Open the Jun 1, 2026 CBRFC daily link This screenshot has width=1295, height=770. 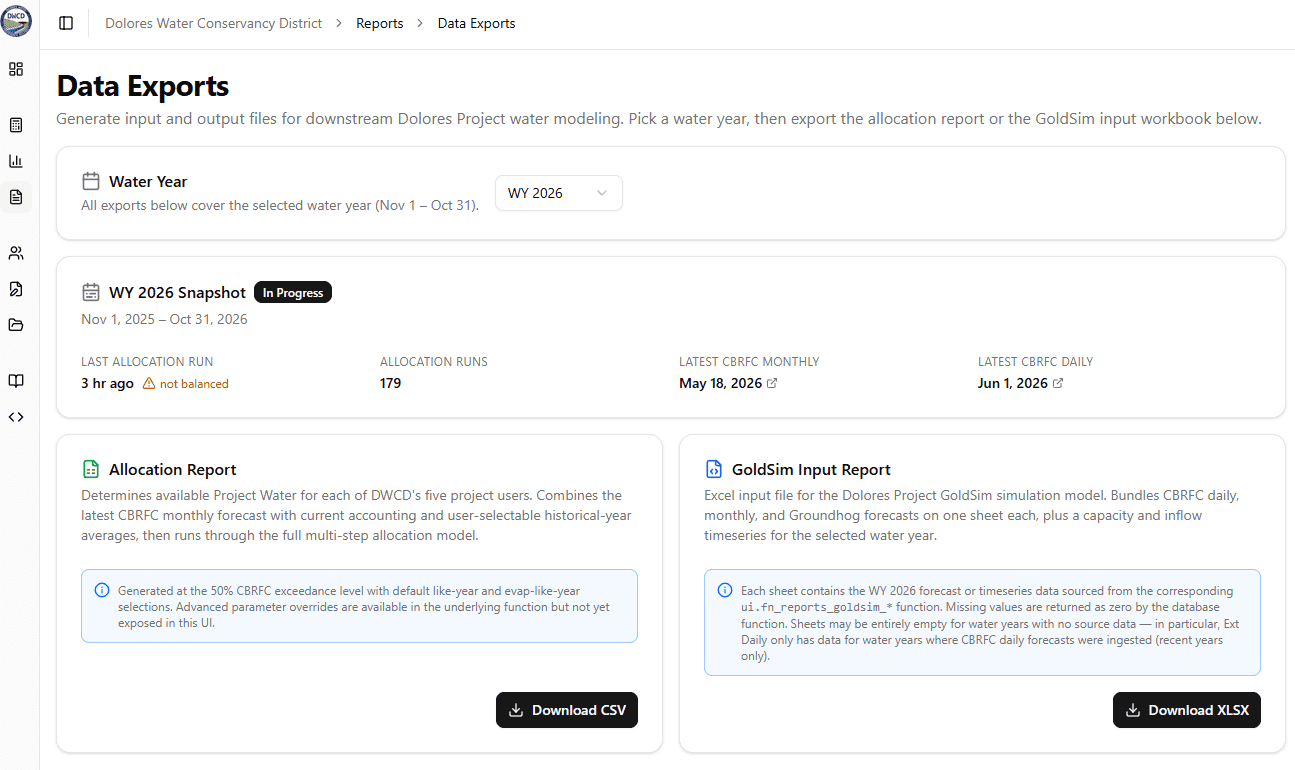point(1020,383)
